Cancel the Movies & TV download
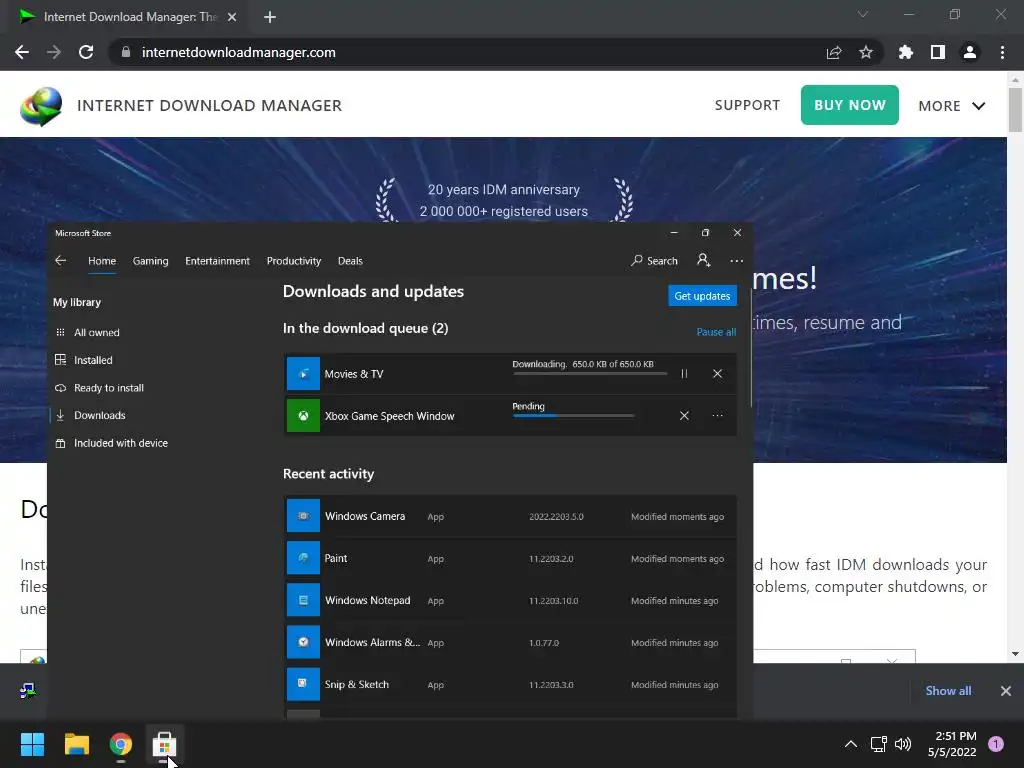 (717, 374)
